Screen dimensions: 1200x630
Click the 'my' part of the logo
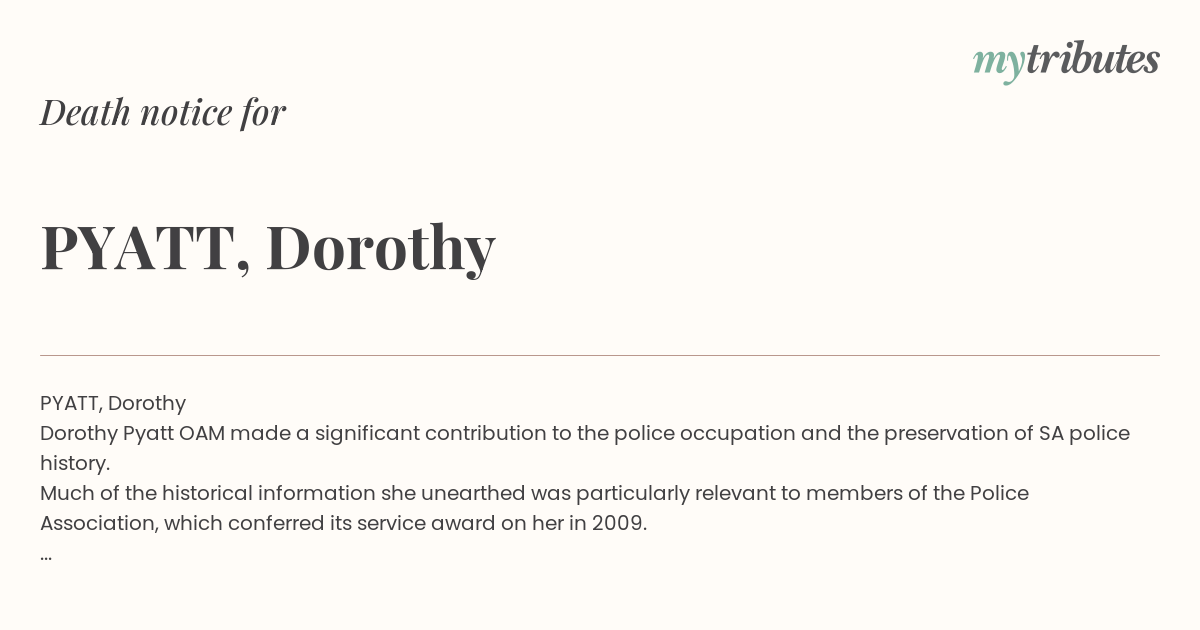[999, 63]
